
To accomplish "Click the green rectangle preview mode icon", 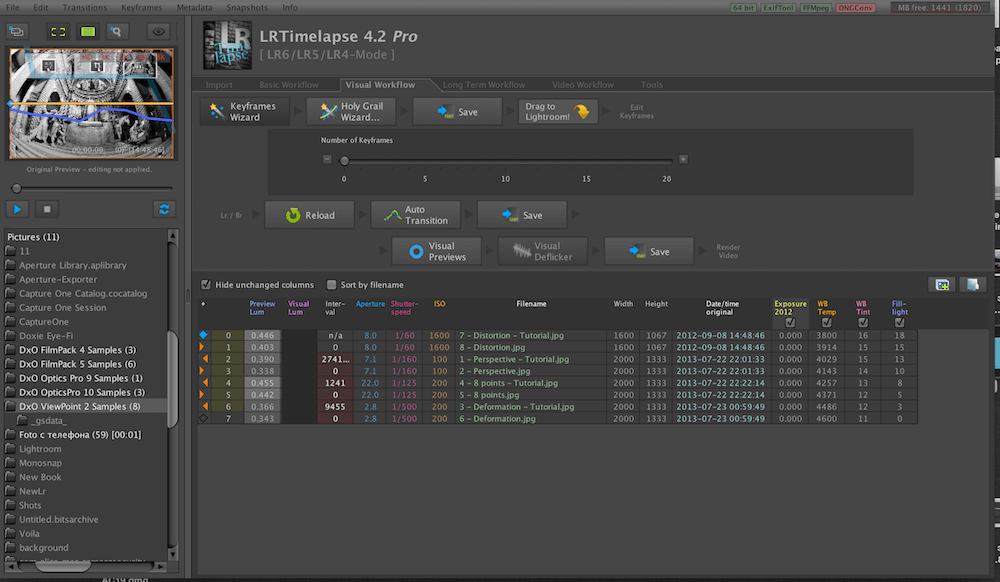I will point(87,31).
